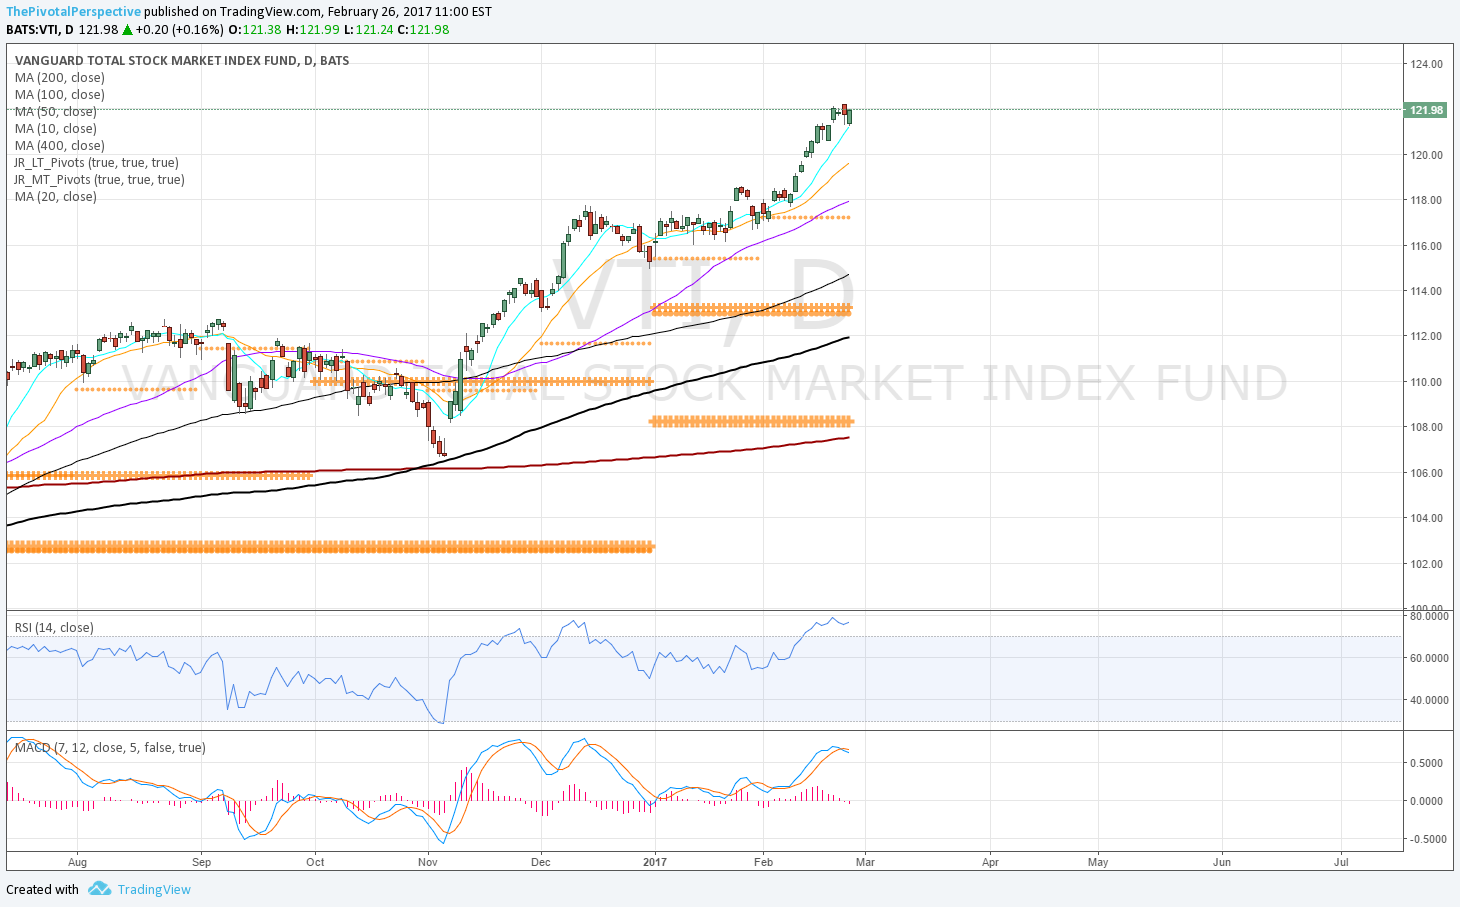Viewport: 1460px width, 907px height.
Task: Click the 120.00 price axis label
Action: click(1426, 155)
